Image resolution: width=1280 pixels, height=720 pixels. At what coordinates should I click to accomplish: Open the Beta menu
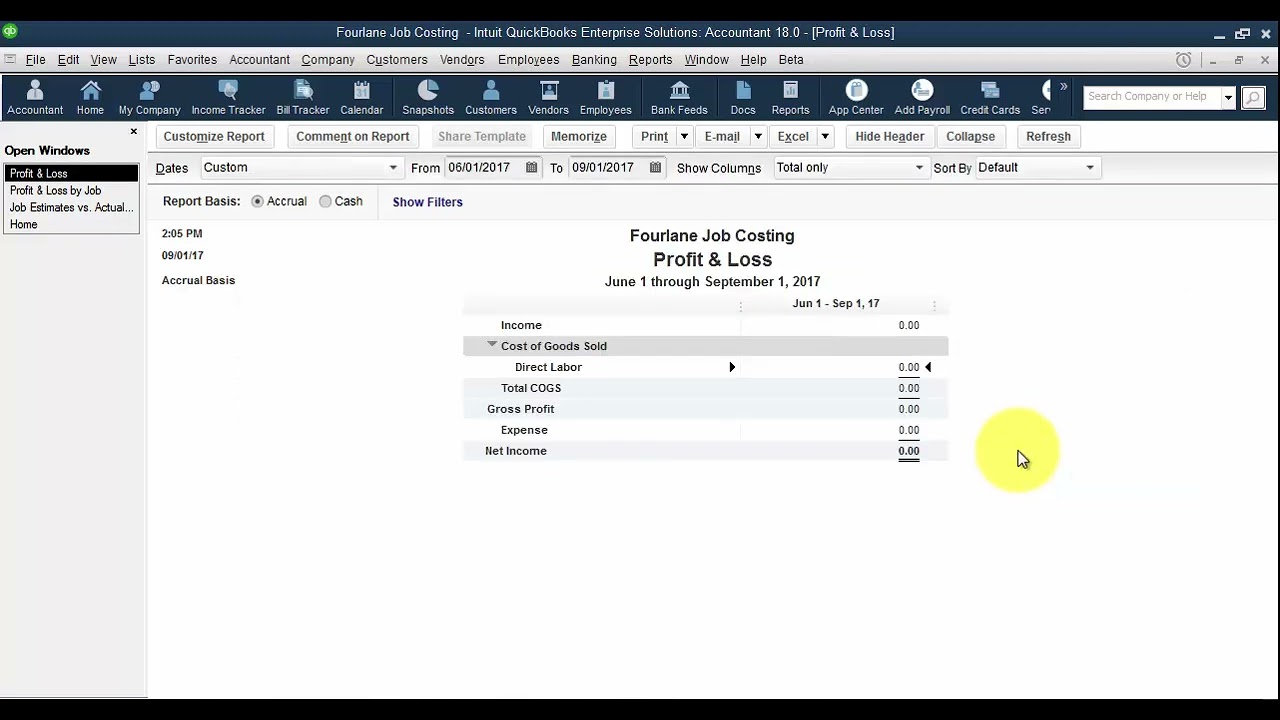click(x=791, y=60)
